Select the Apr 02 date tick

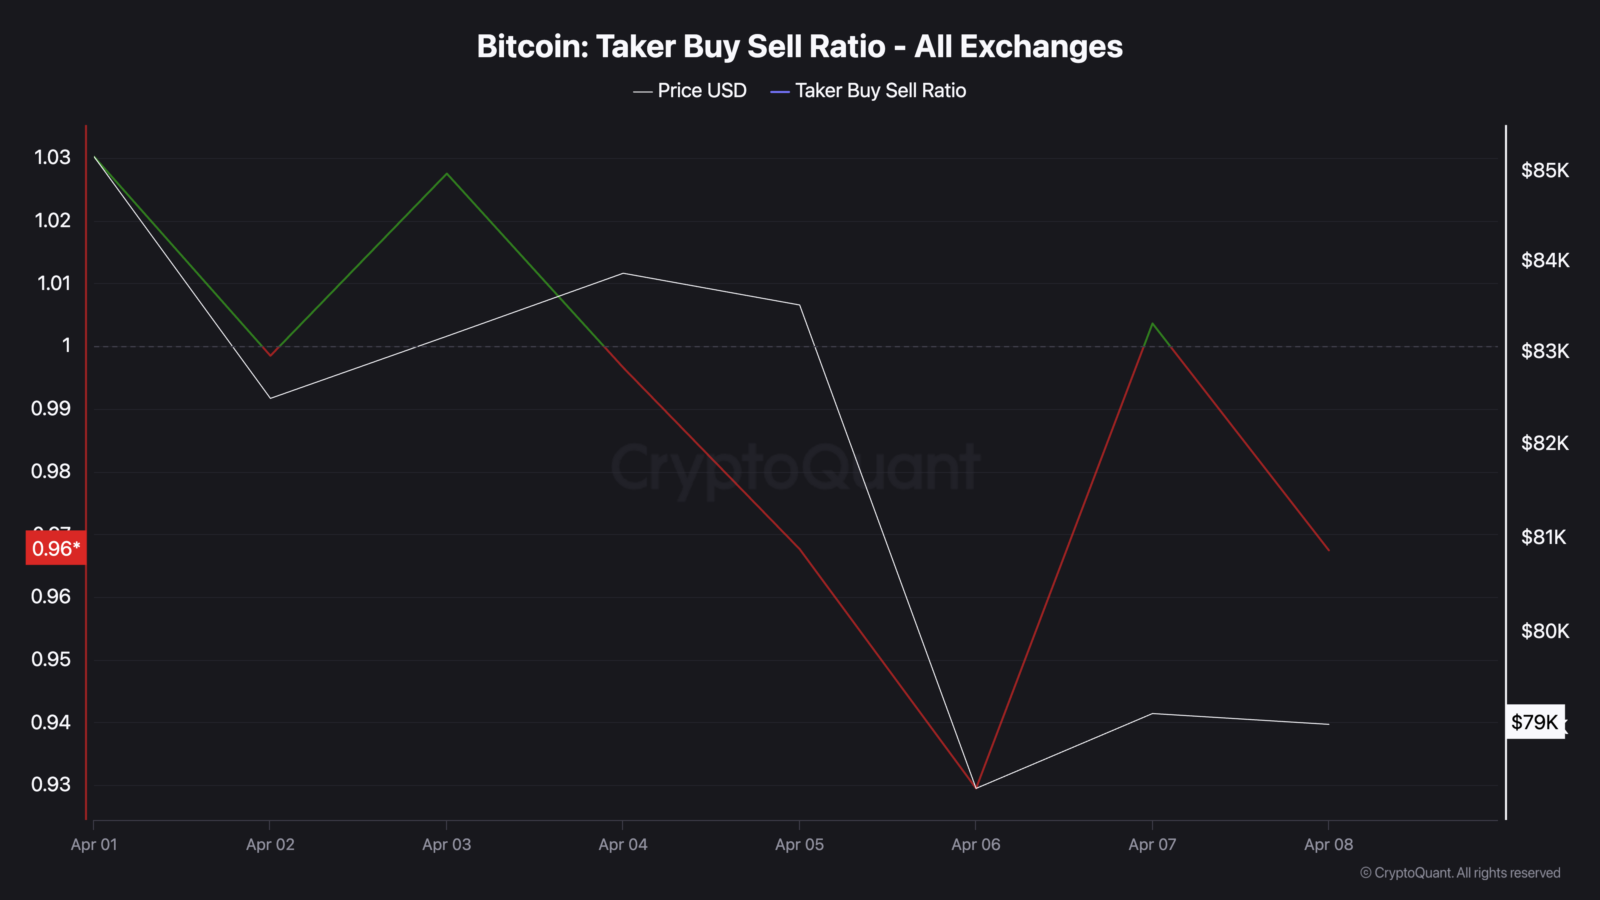point(270,844)
